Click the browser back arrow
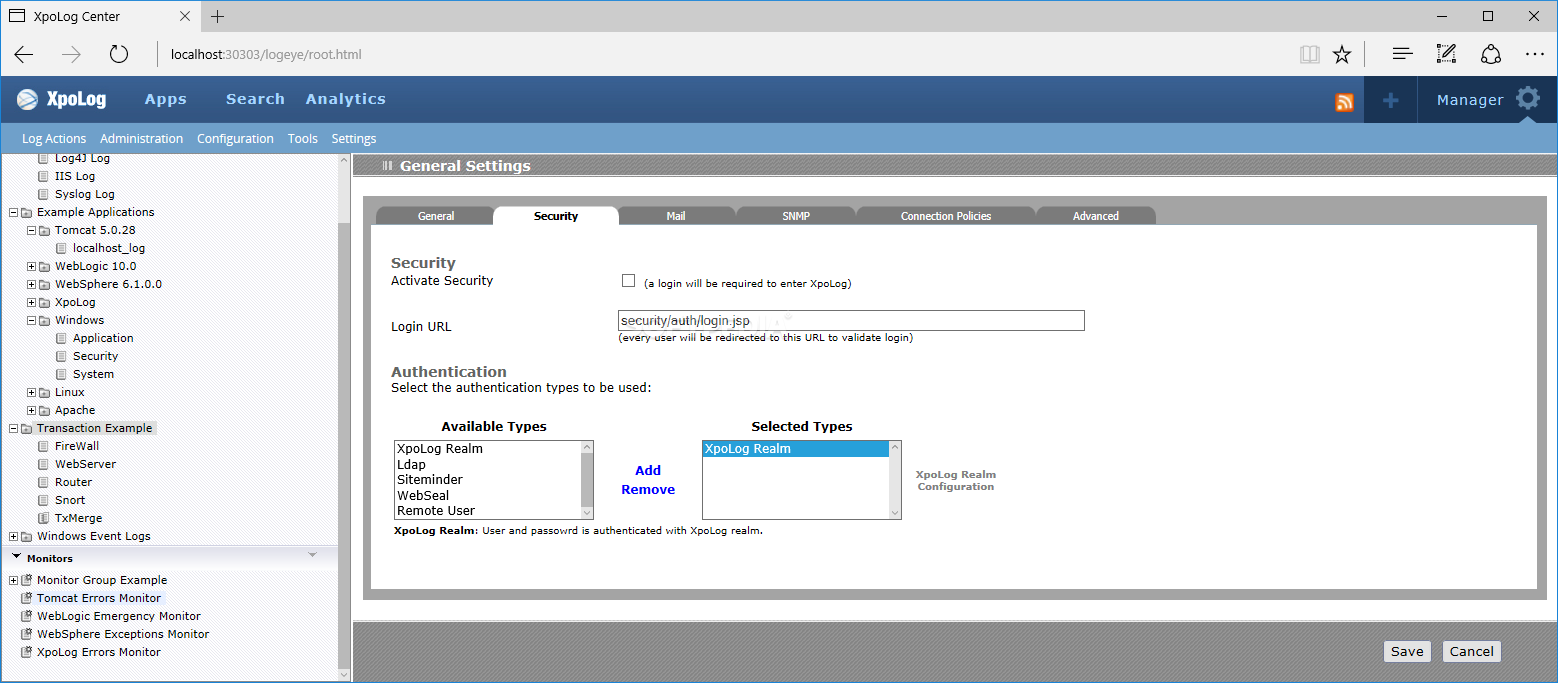 [x=24, y=54]
